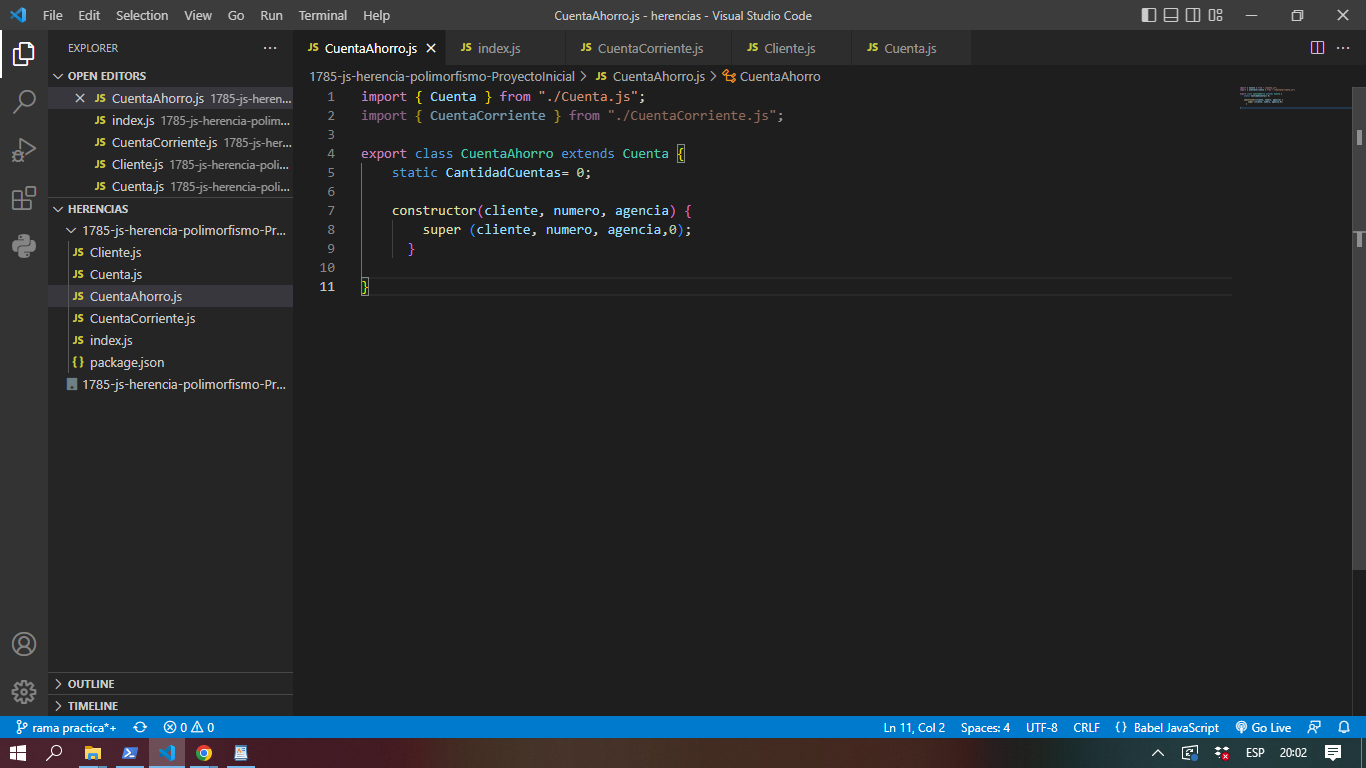Close CuentaAhorro.js in Open Editors list

(80, 98)
